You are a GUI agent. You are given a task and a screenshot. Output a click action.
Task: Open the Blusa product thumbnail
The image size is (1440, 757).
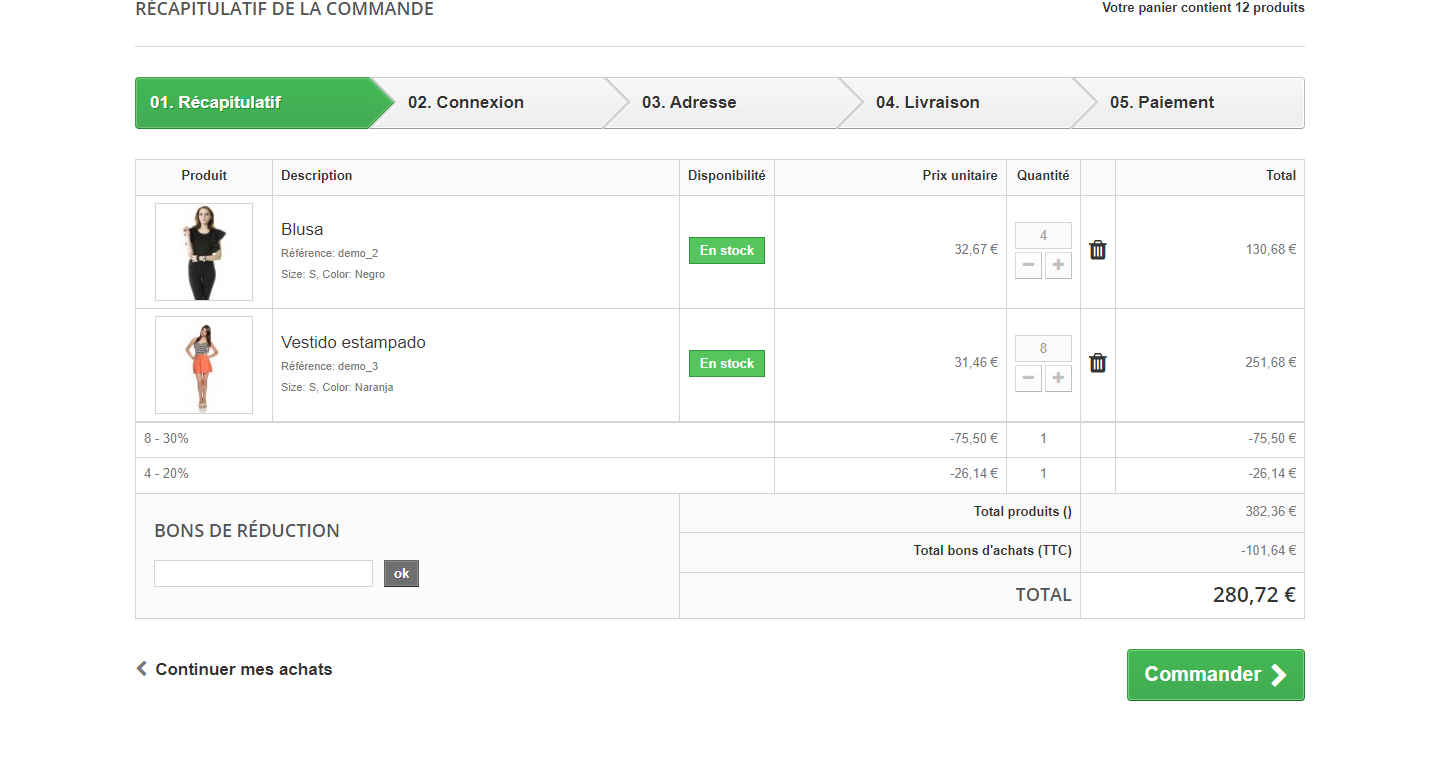click(x=204, y=252)
